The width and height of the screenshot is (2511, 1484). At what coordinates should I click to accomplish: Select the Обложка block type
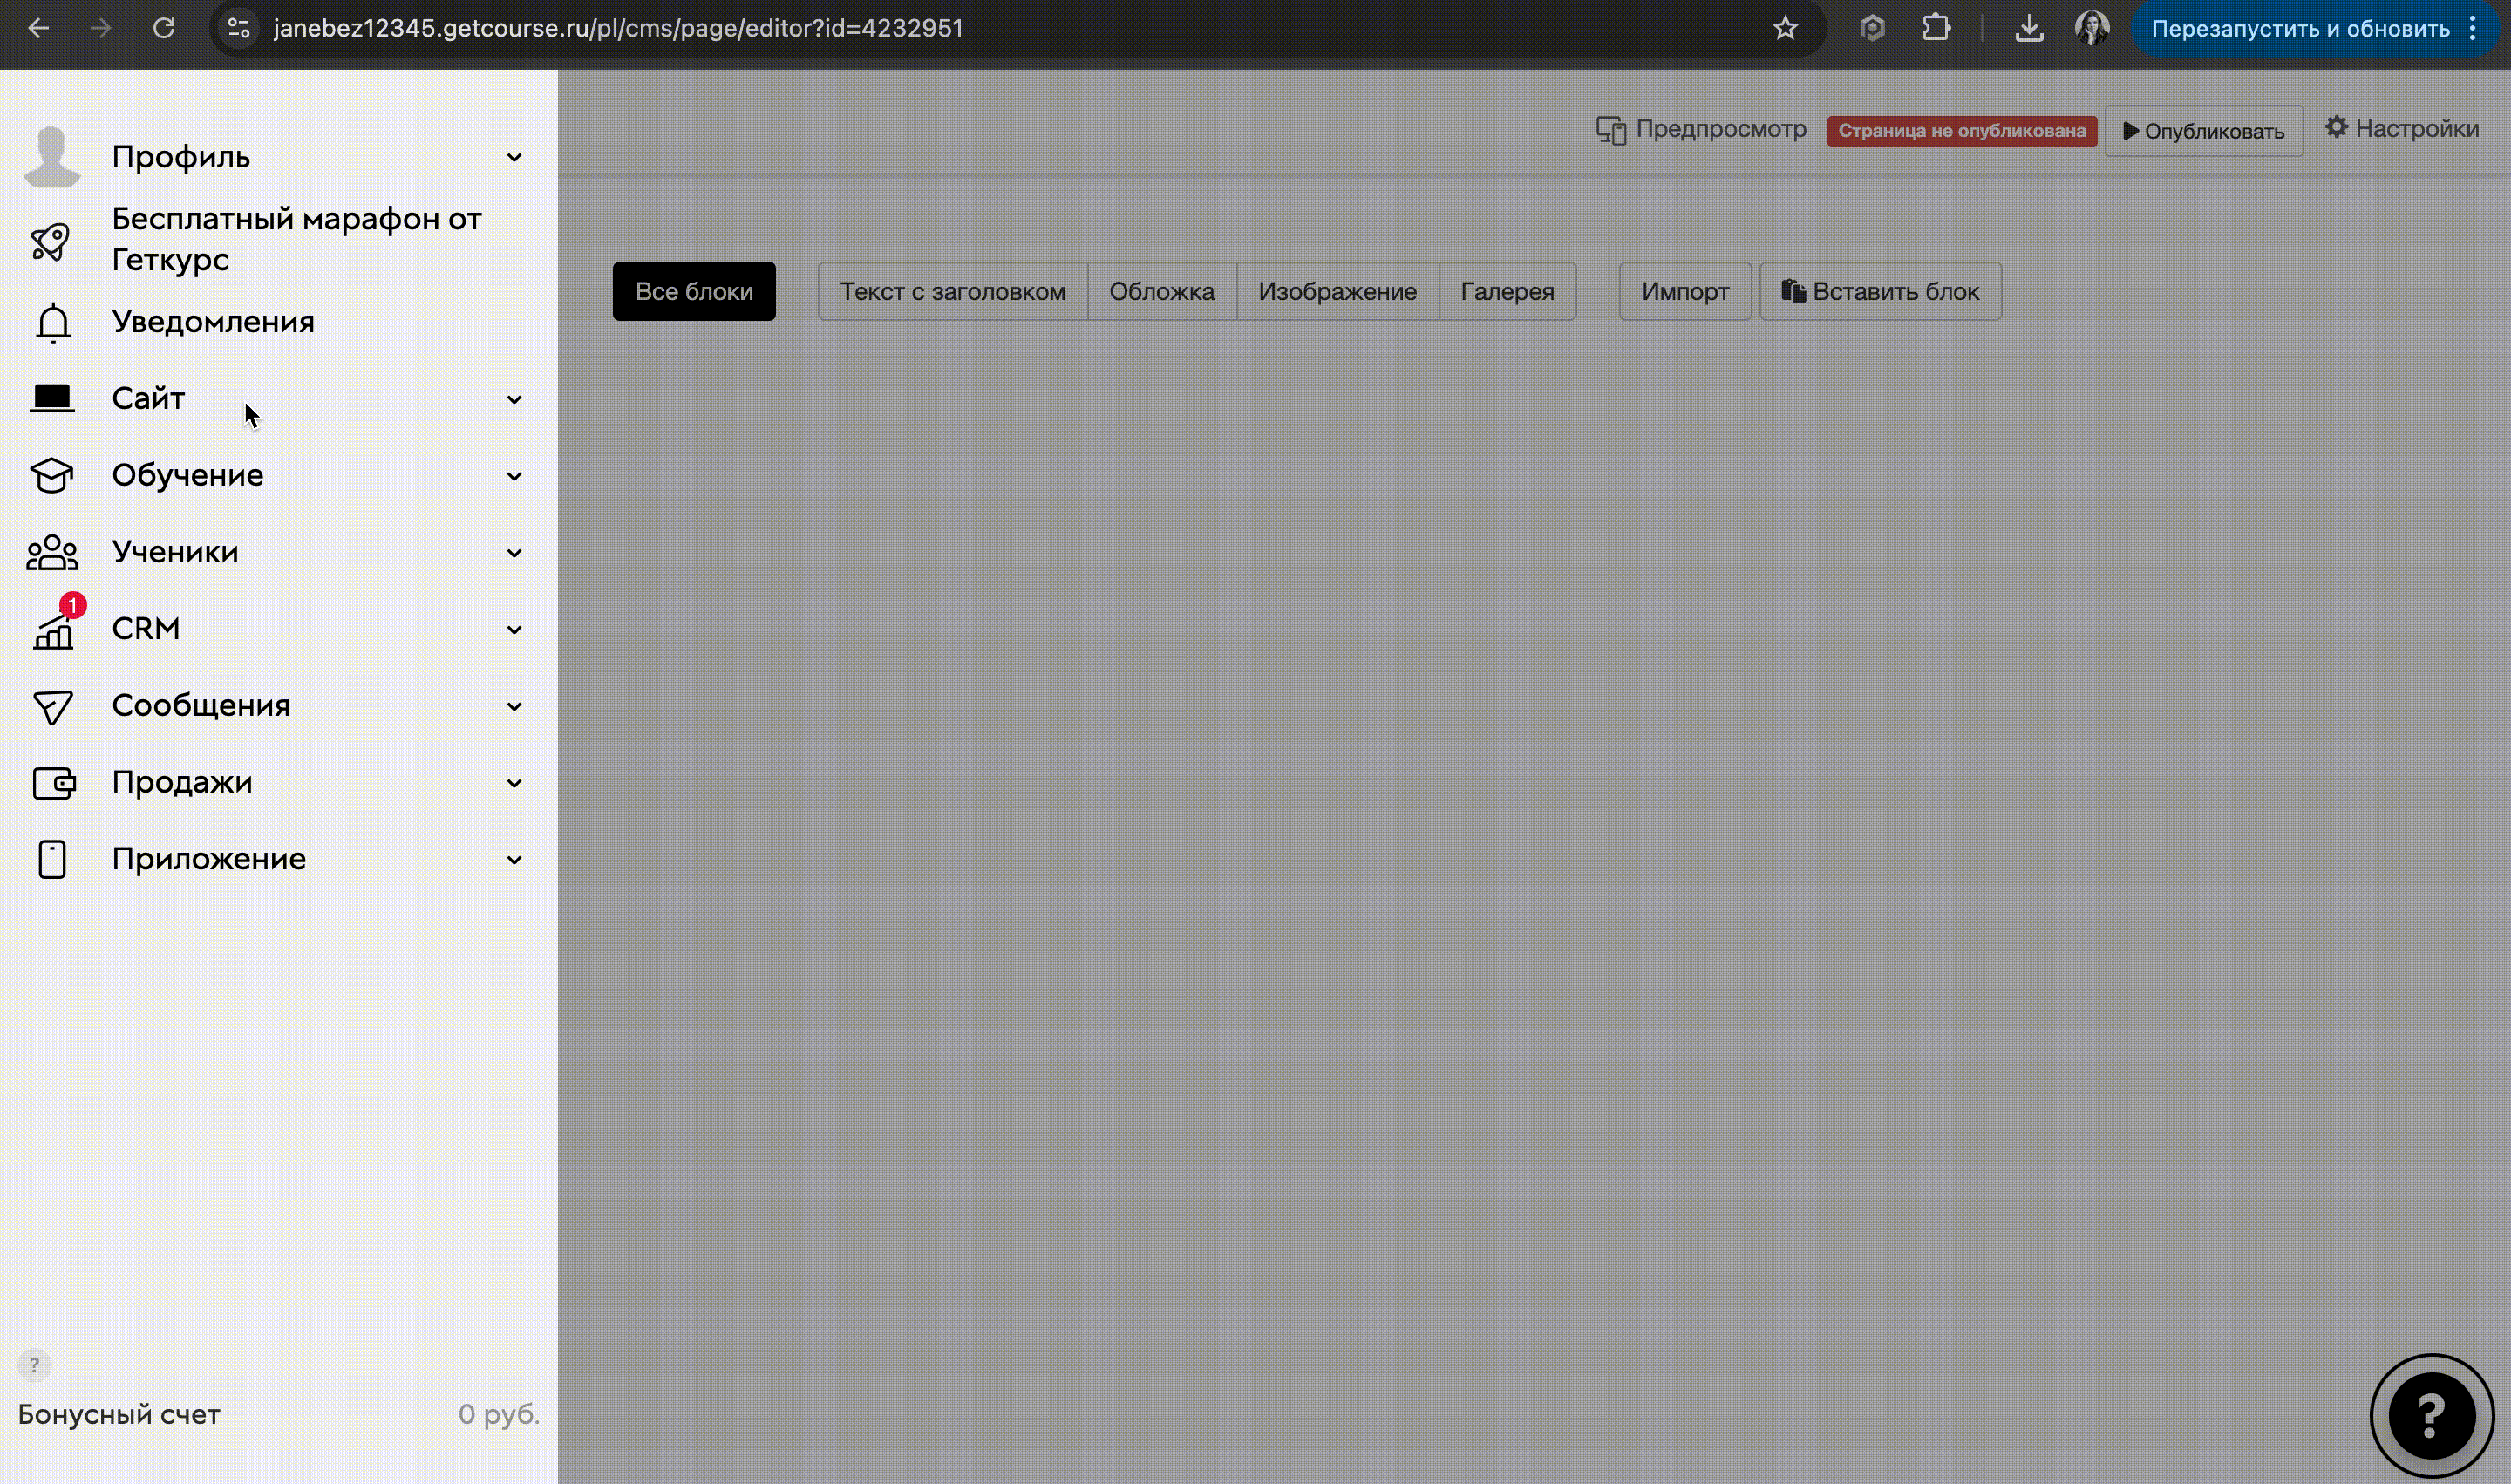[1161, 291]
